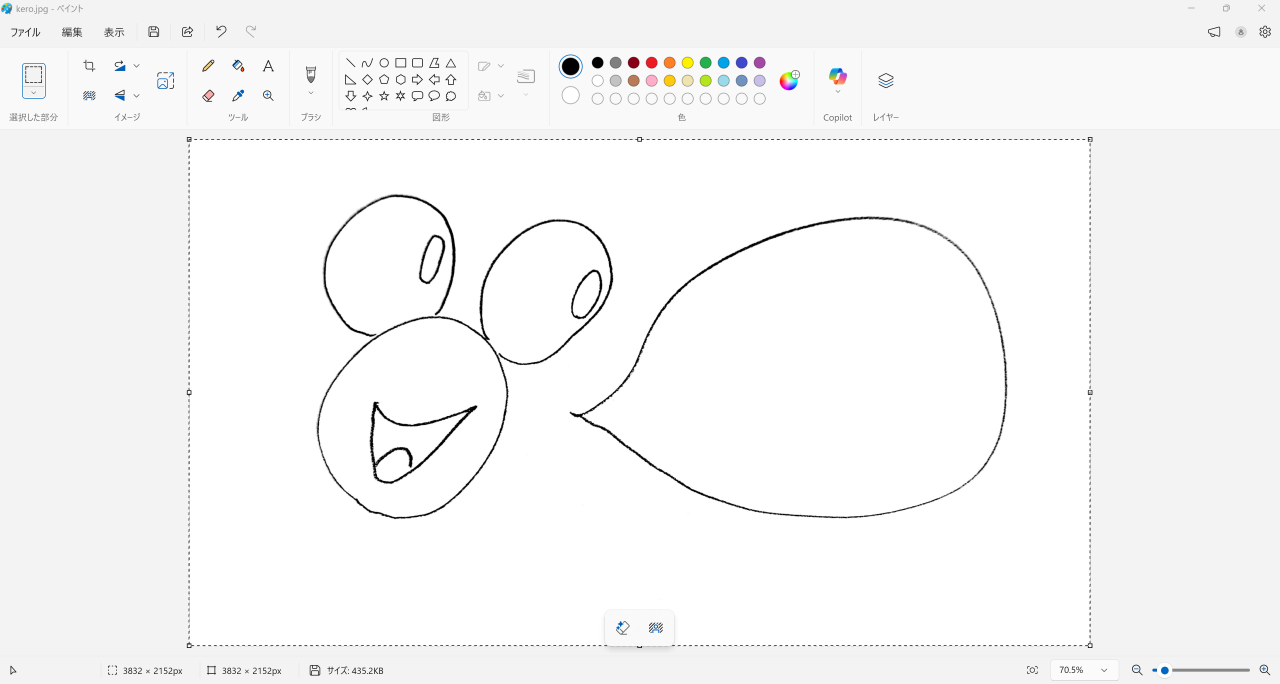Select the Pencil tool
Viewport: 1280px width, 684px height.
pos(208,66)
